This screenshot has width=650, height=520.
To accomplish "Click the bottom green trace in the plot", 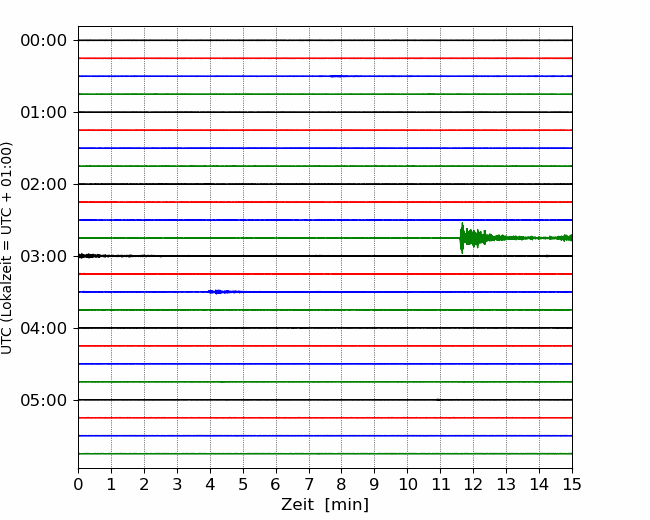I will (325, 454).
